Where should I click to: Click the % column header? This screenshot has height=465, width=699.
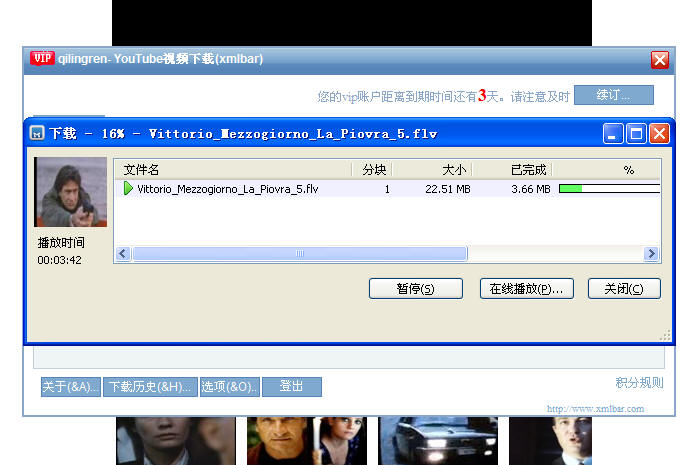606,169
